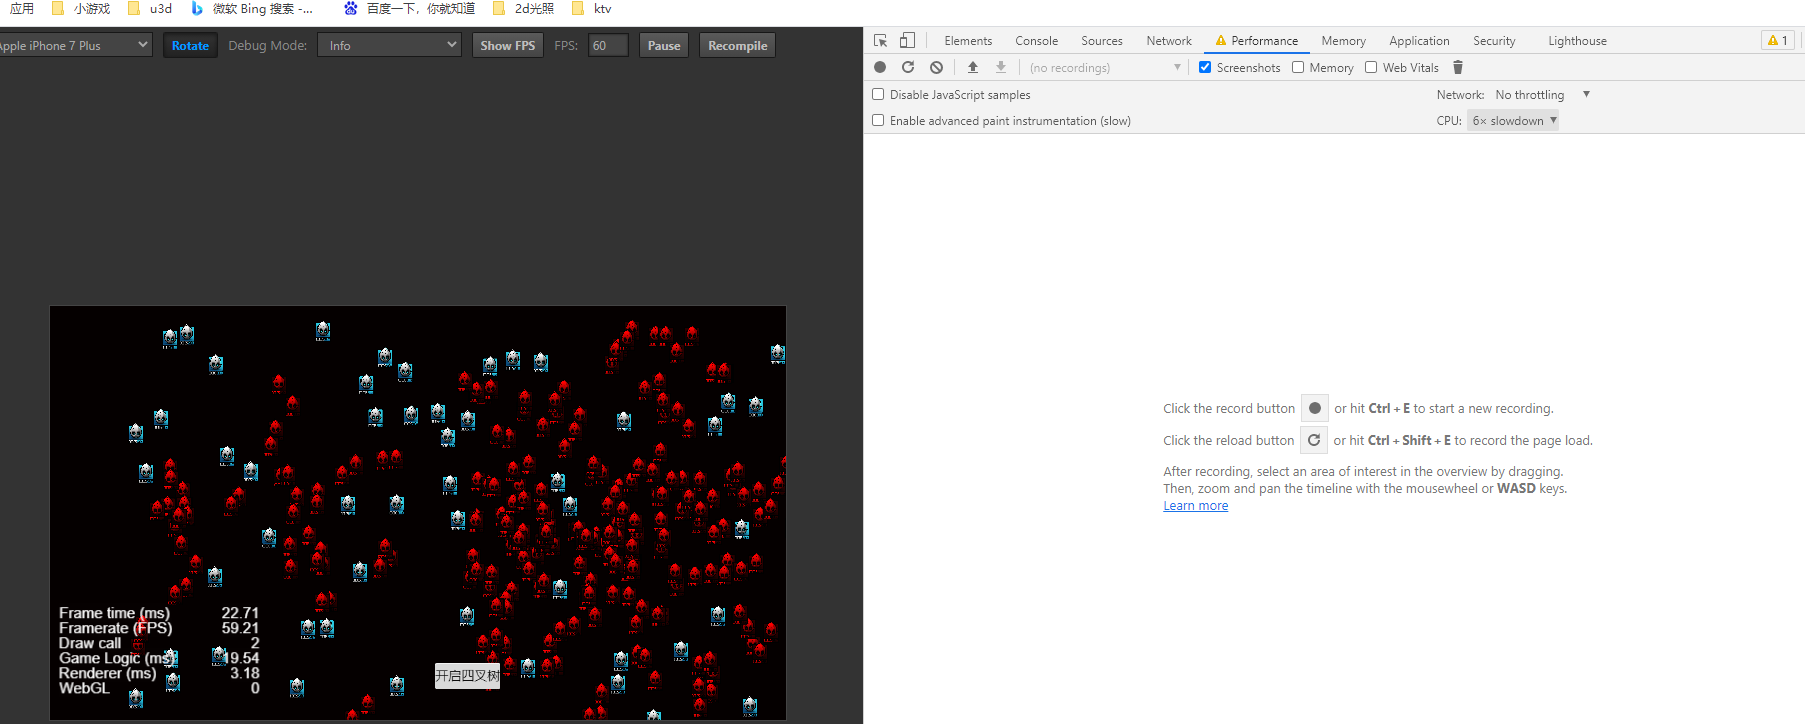The width and height of the screenshot is (1805, 724).
Task: Open the u3d bookmark folder
Action: [x=150, y=9]
